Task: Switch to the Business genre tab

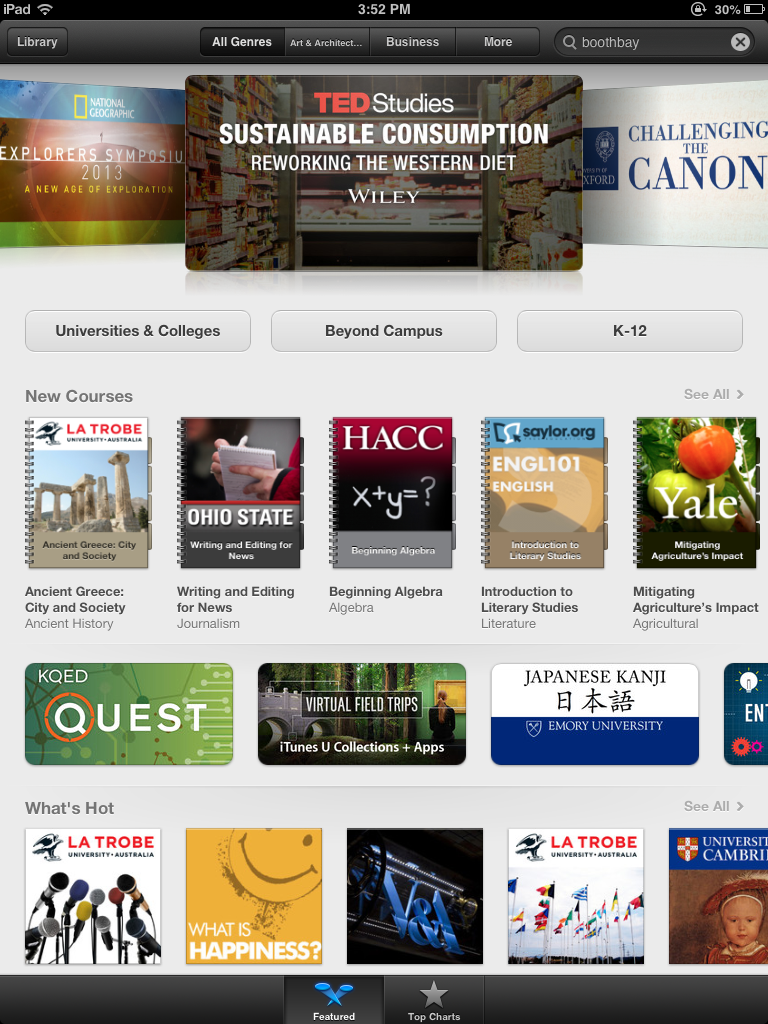Action: coord(412,42)
